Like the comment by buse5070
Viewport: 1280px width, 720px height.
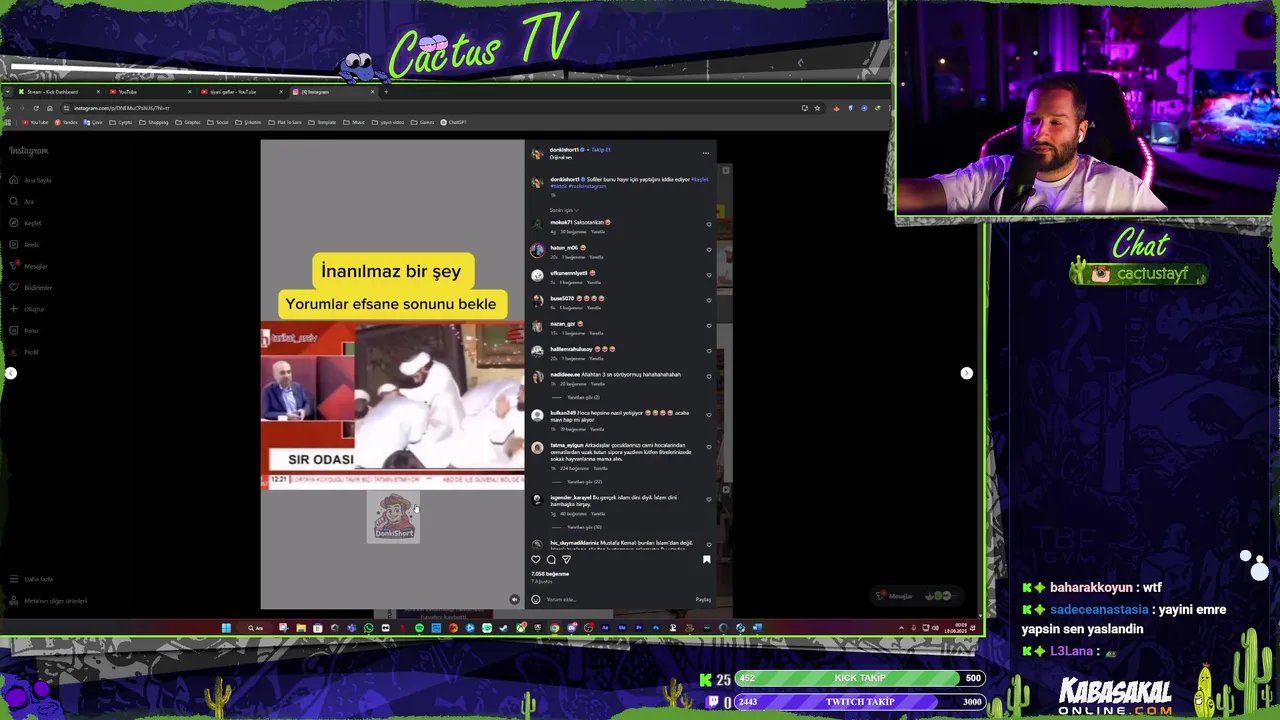(709, 300)
